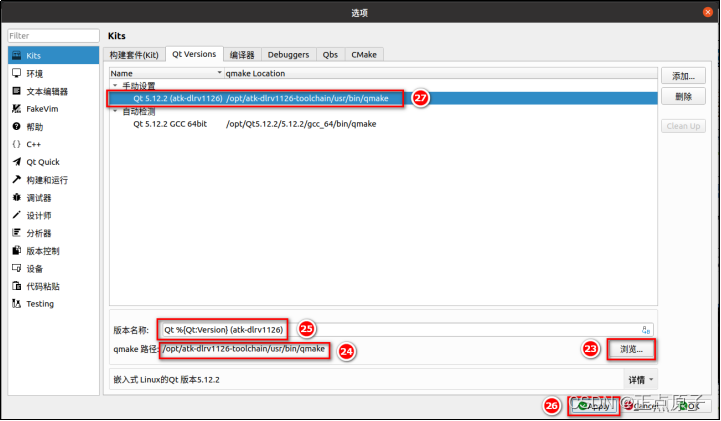Open the 帮助 question mark icon

click(17, 126)
